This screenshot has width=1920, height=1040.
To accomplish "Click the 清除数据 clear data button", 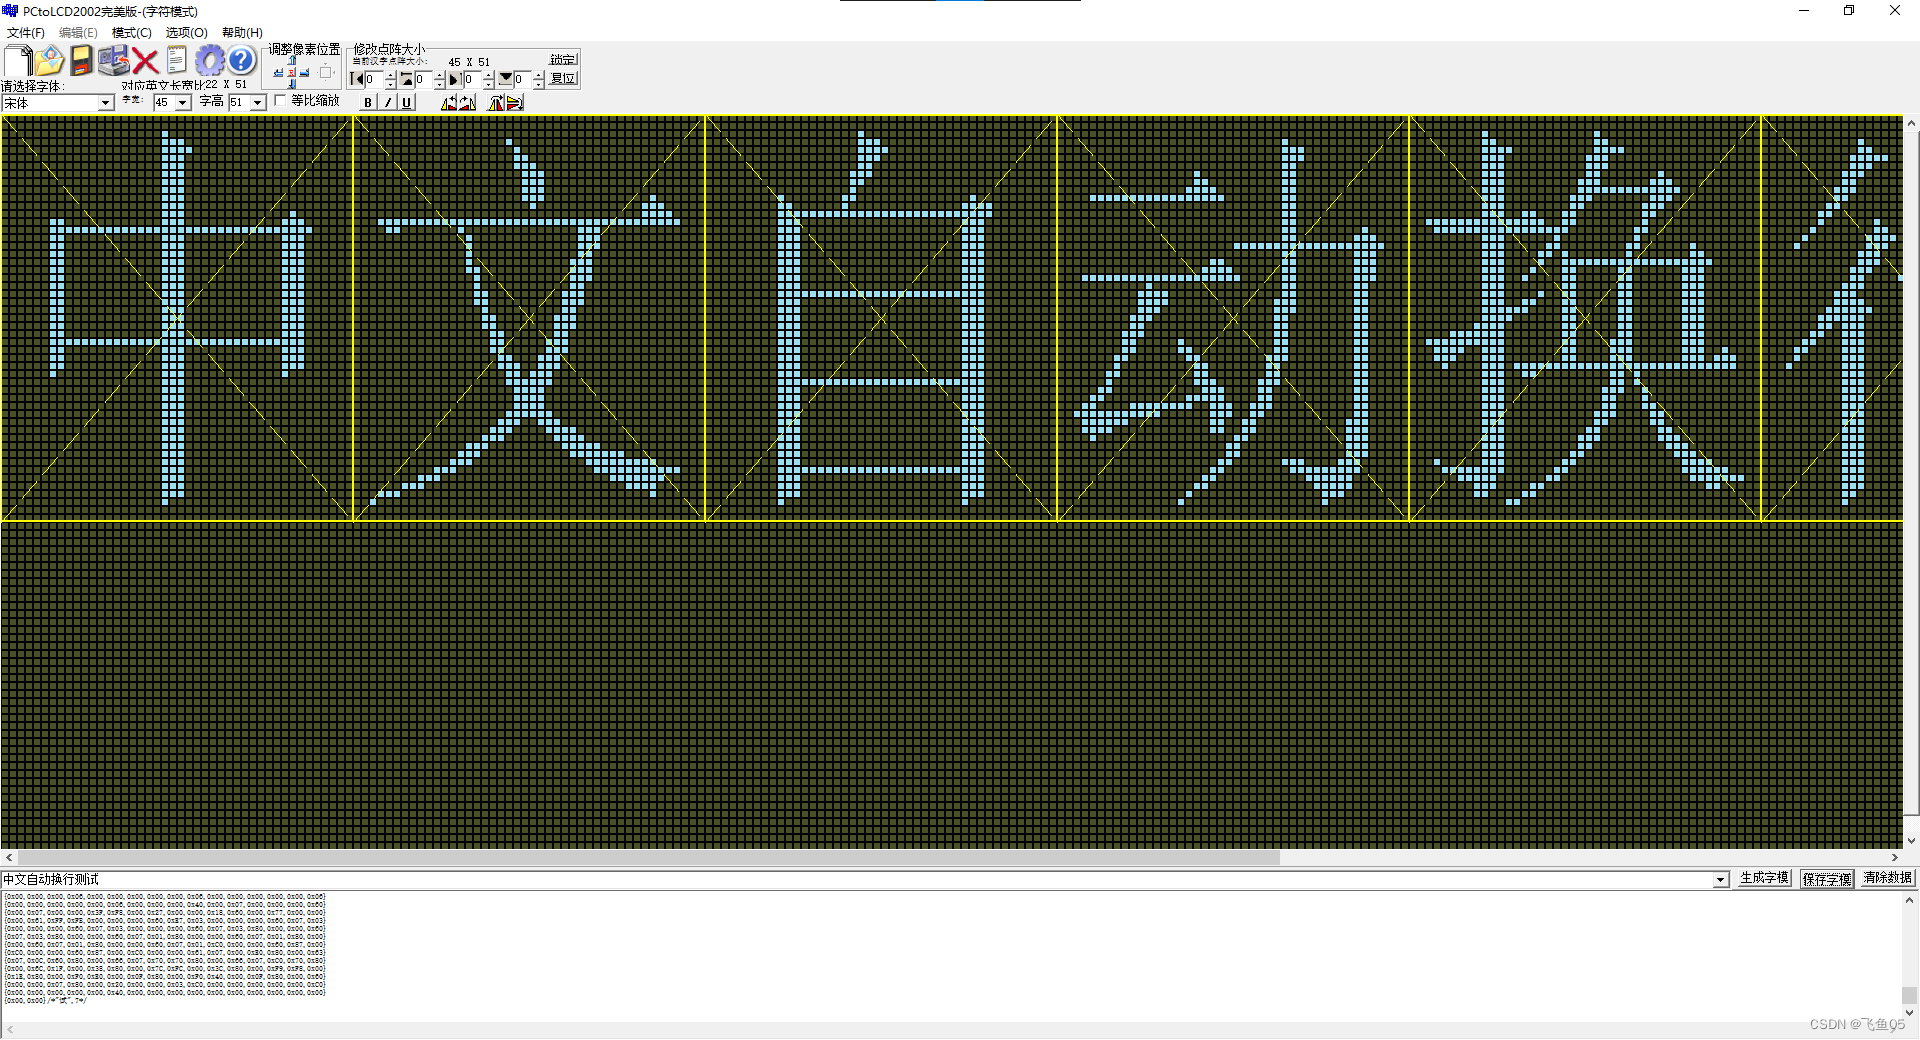I will (x=1886, y=879).
